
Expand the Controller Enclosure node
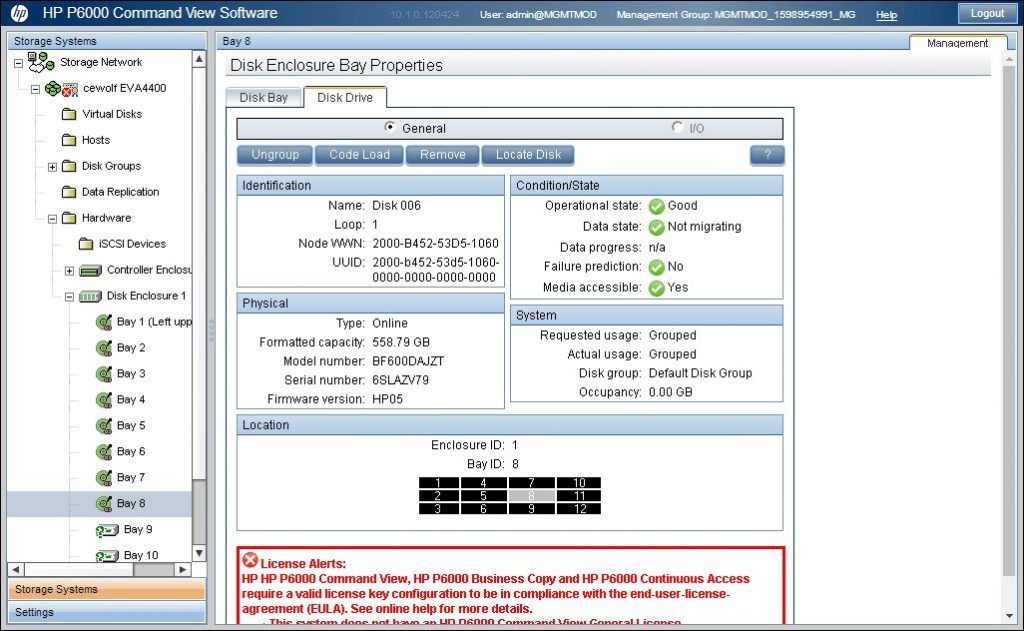tap(69, 271)
